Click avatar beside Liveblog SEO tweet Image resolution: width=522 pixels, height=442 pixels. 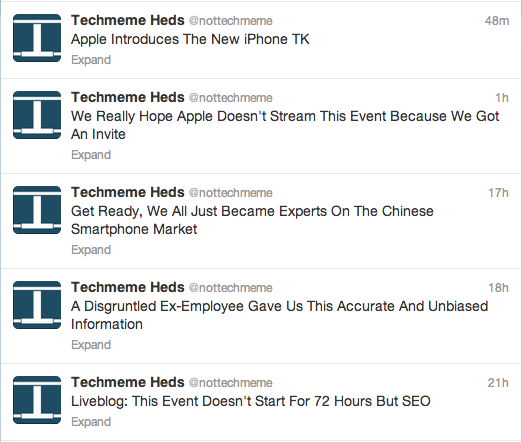(x=37, y=400)
